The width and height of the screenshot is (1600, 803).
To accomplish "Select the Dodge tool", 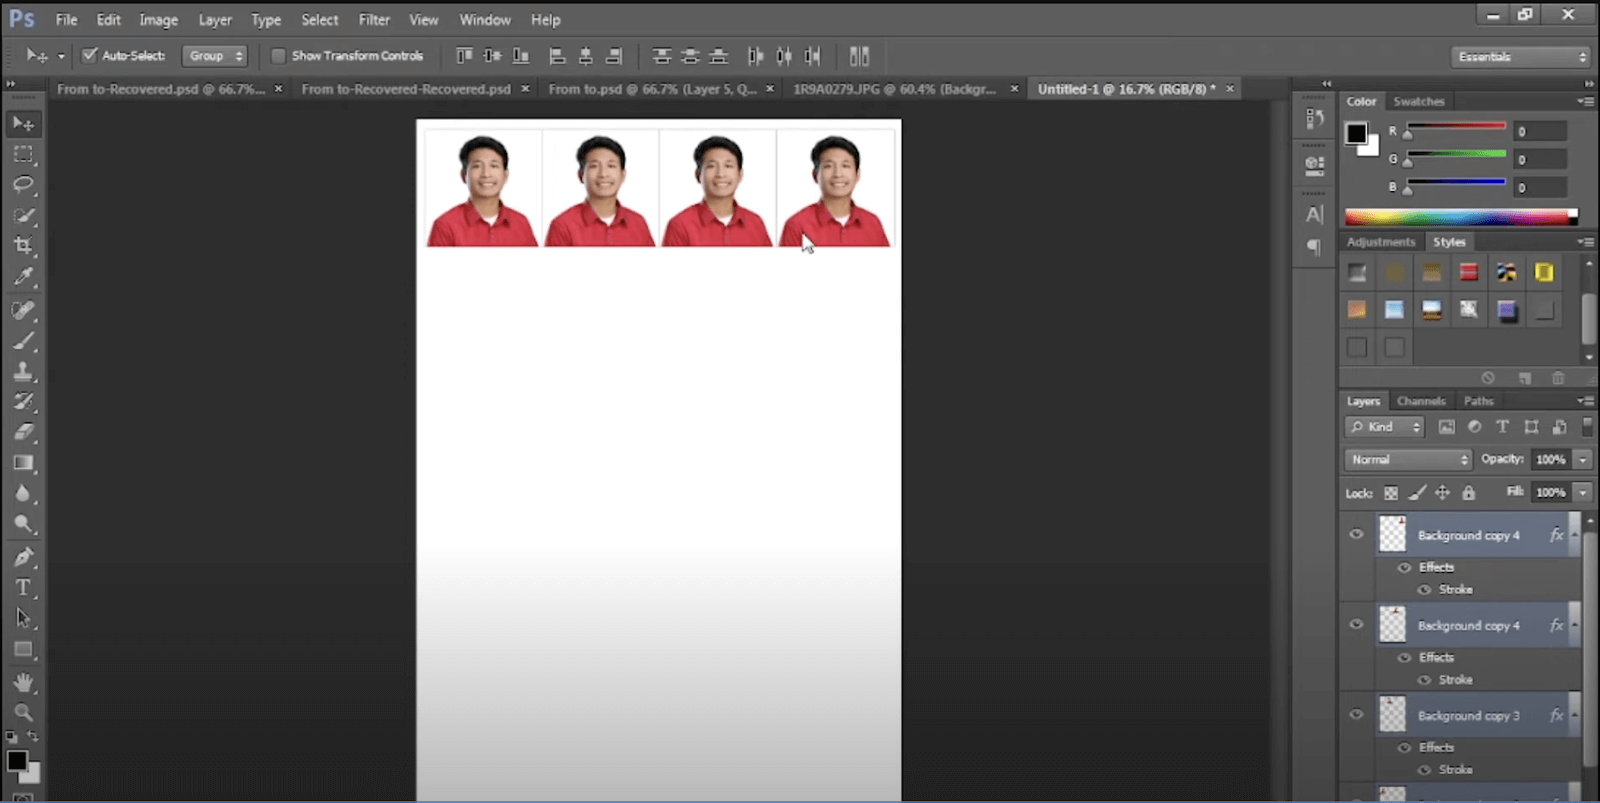I will tap(23, 524).
